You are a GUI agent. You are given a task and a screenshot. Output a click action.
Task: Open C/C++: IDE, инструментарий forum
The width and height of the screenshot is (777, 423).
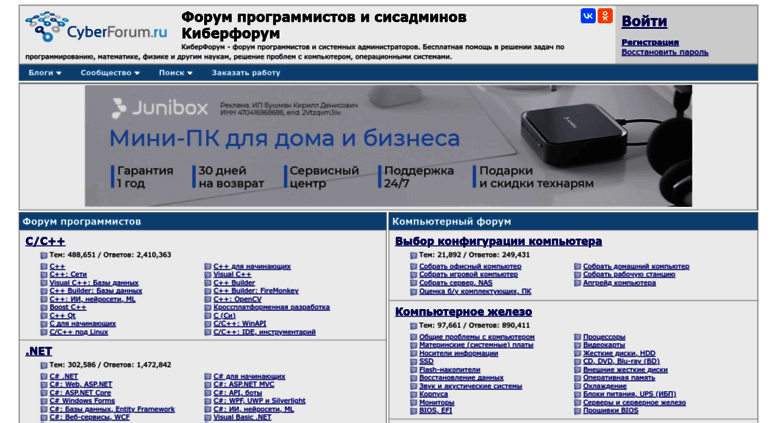click(264, 332)
